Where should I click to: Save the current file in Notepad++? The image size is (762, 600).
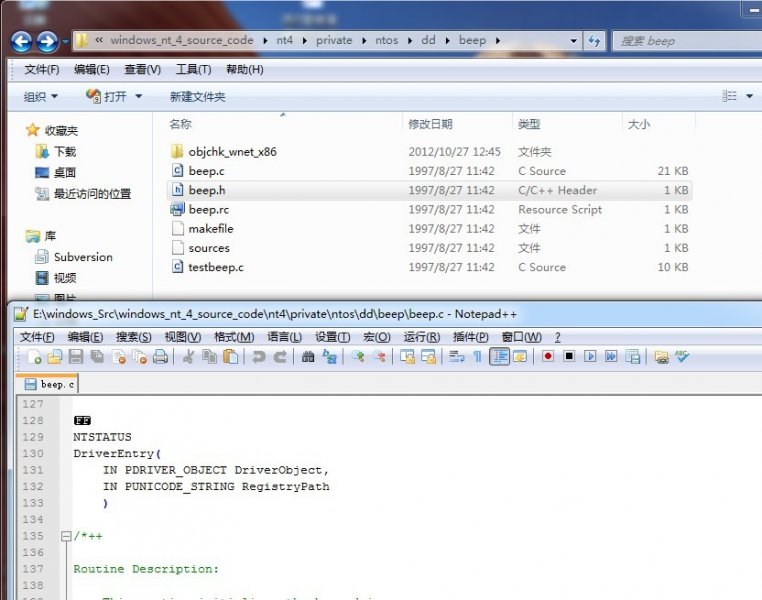click(76, 357)
